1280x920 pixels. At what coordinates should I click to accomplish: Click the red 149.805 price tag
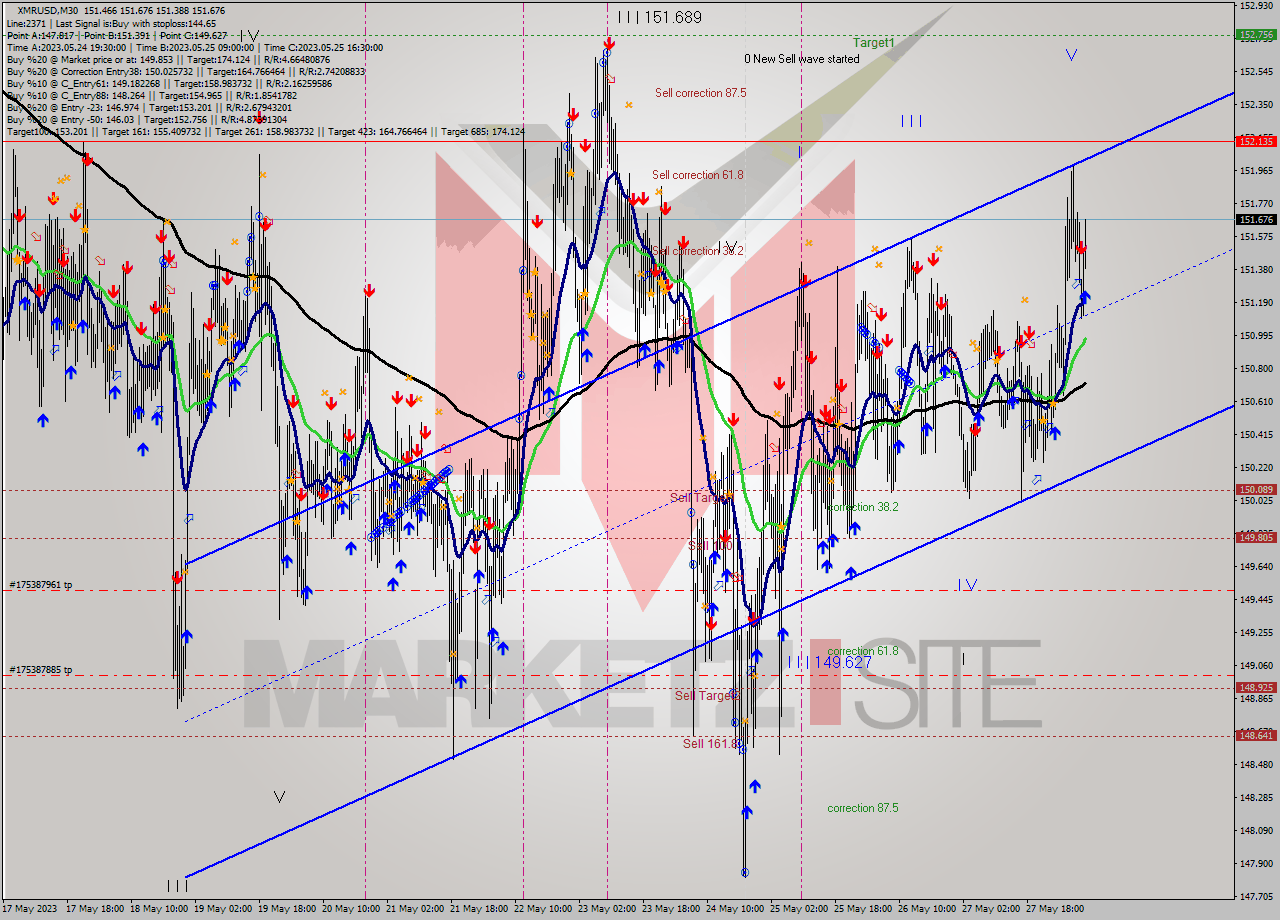(x=1256, y=537)
